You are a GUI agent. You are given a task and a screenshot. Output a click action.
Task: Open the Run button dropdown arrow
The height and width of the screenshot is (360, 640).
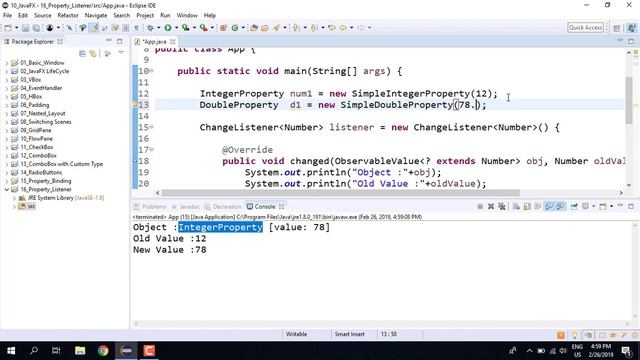click(176, 28)
